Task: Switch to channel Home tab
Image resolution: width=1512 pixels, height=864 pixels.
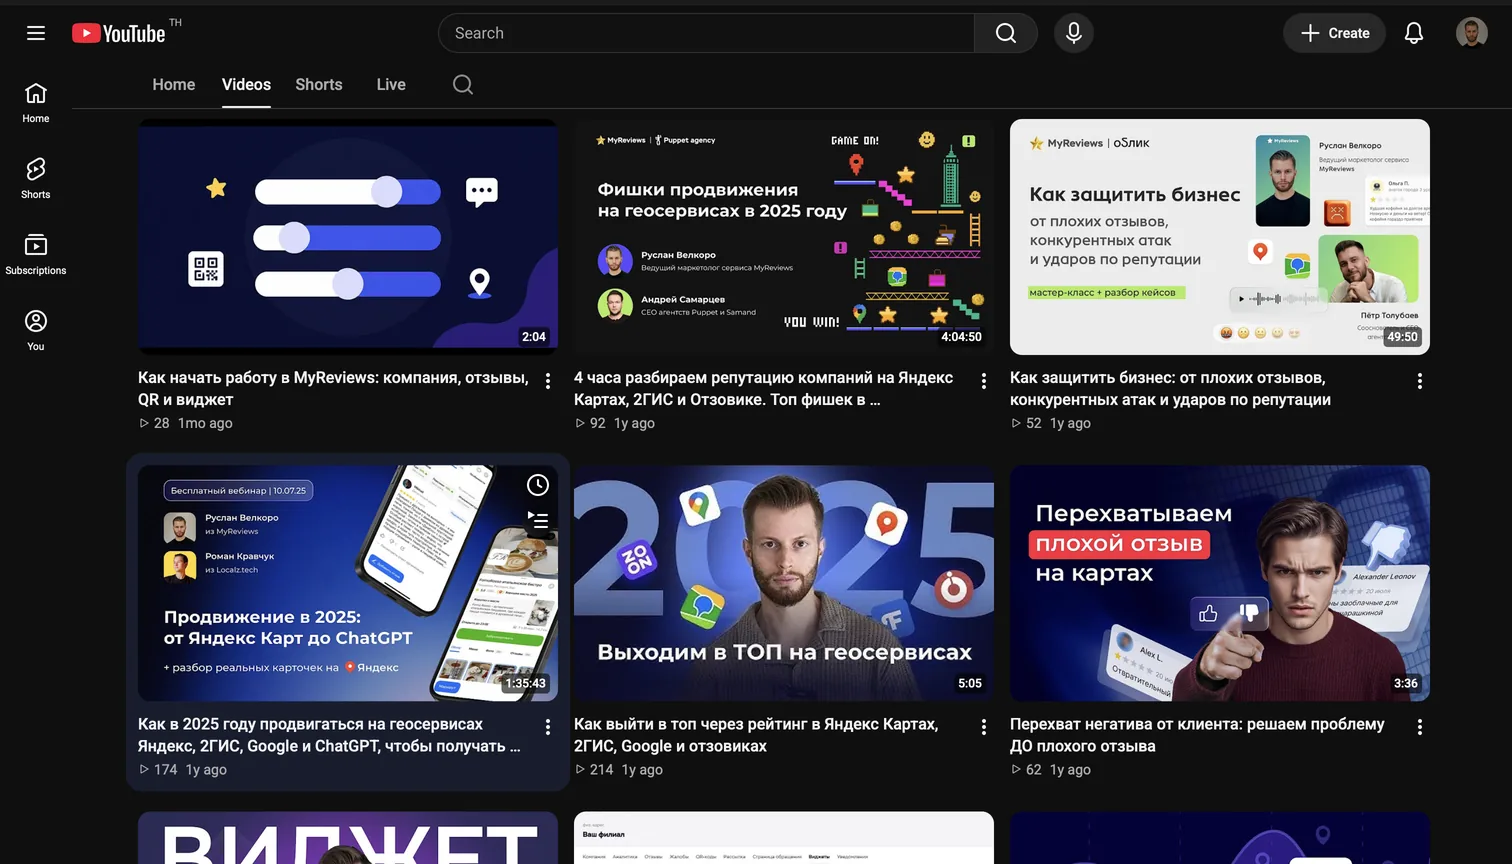Action: pyautogui.click(x=174, y=85)
